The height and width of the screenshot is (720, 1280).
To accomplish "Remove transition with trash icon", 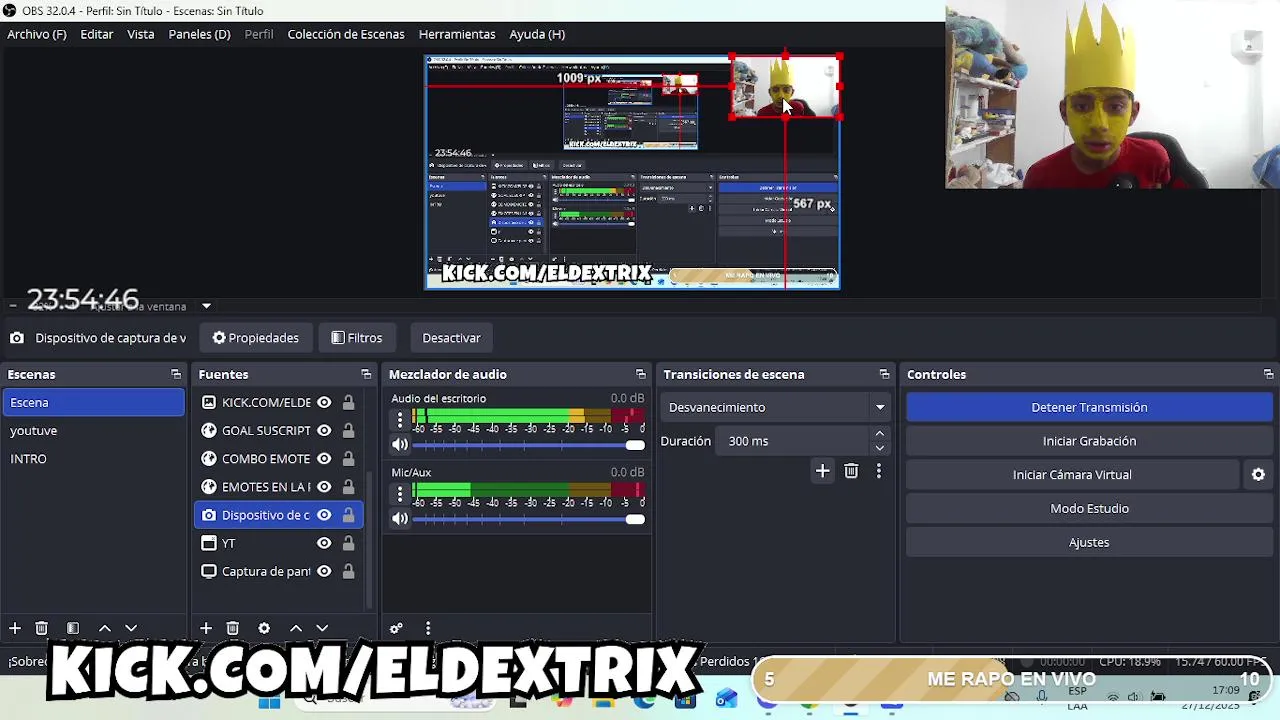I will coord(851,471).
